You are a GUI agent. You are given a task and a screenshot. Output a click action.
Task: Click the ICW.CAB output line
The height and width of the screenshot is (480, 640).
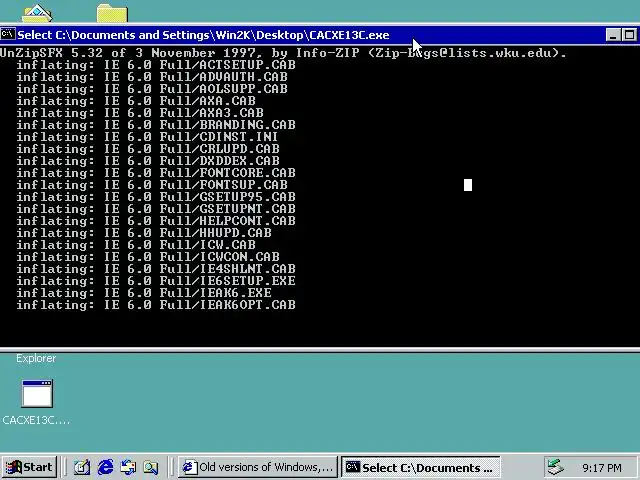click(136, 245)
